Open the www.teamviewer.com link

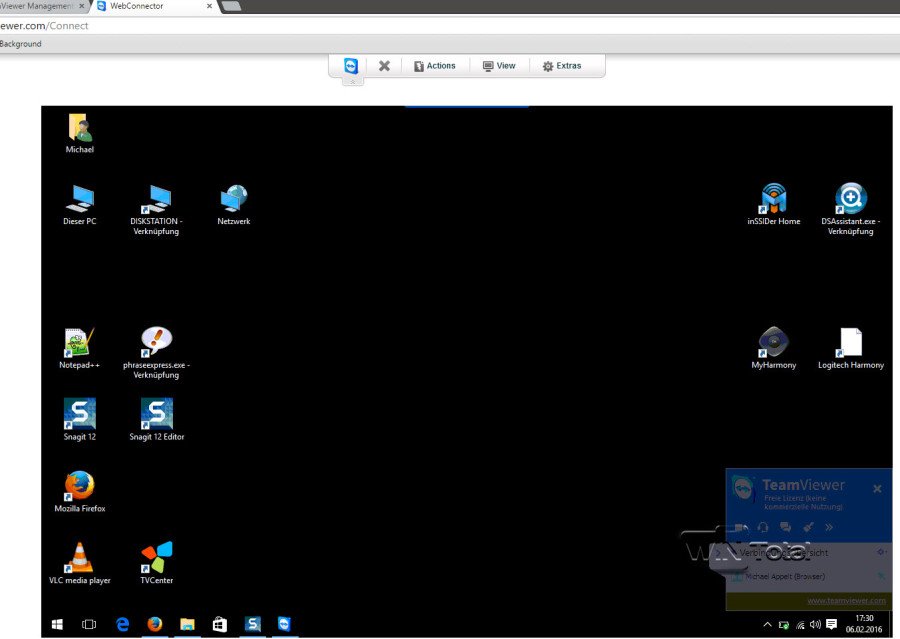click(x=846, y=601)
